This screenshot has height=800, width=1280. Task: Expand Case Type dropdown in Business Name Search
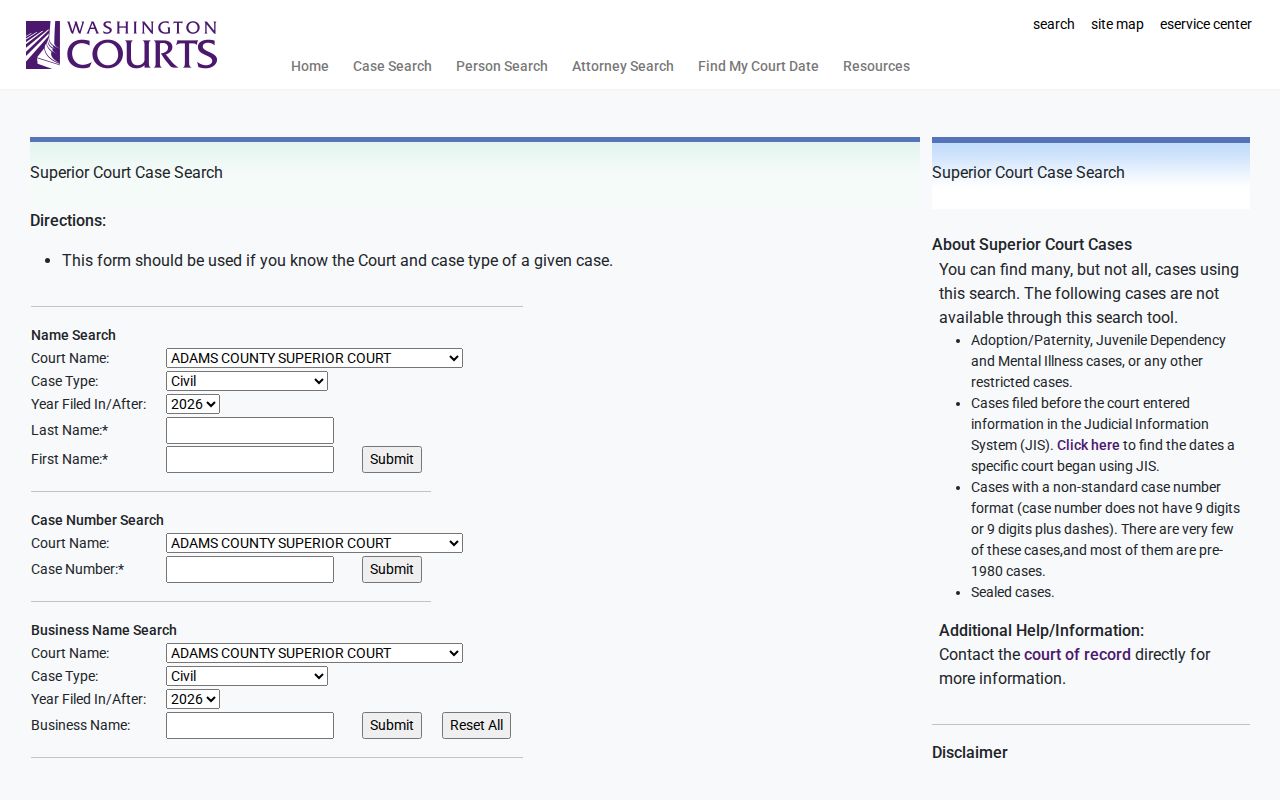246,676
